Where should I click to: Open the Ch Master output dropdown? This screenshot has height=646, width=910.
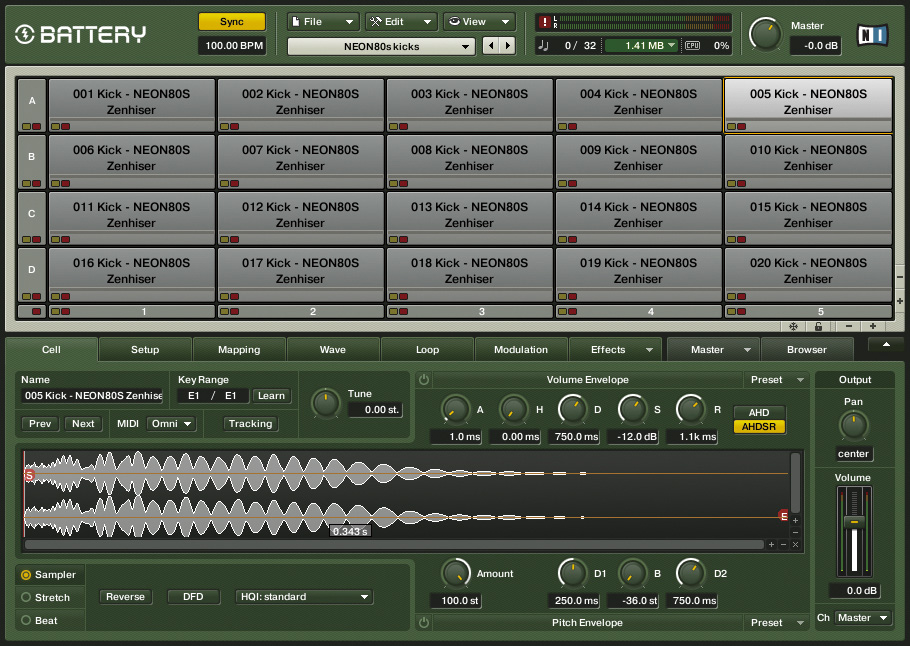[x=863, y=618]
